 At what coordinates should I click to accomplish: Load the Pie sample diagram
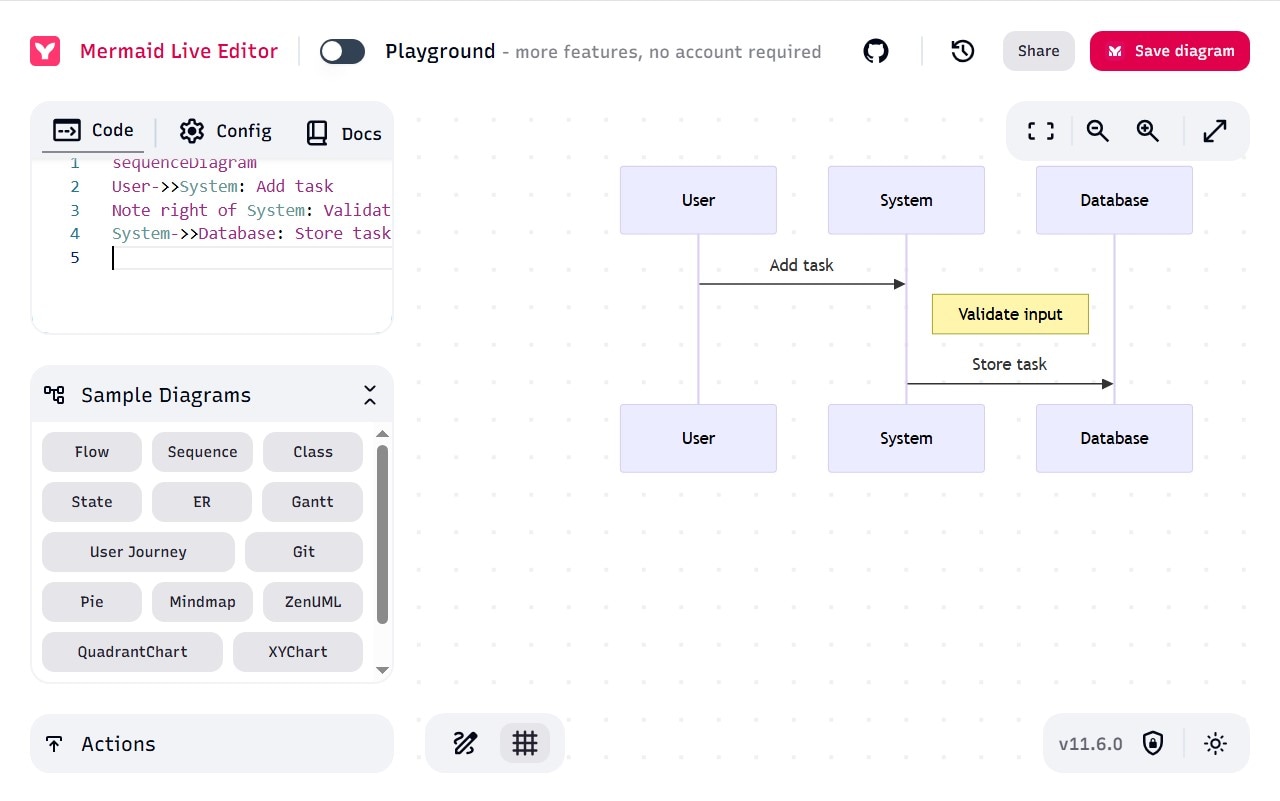pyautogui.click(x=92, y=602)
